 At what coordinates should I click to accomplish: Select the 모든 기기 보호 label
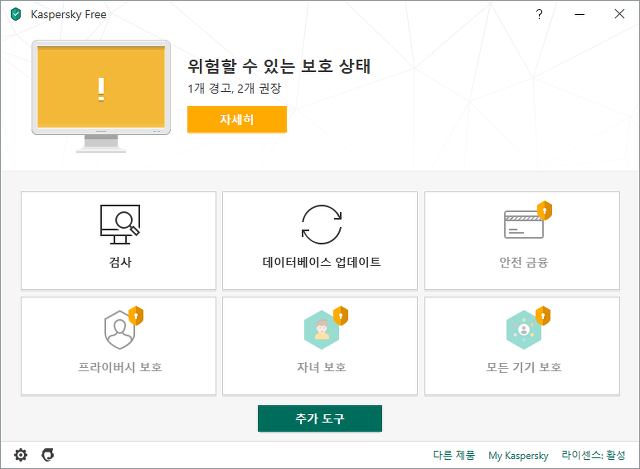524,367
